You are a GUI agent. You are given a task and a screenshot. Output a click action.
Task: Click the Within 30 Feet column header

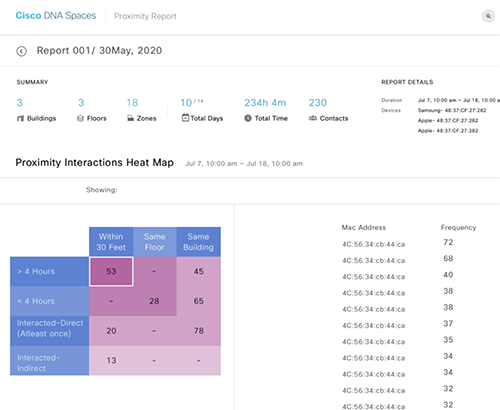click(111, 242)
